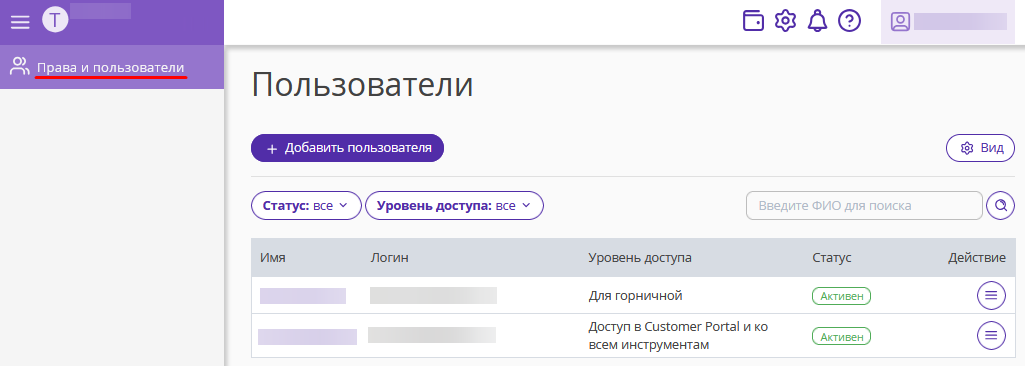Open action menu for Для горничной user

991,295
